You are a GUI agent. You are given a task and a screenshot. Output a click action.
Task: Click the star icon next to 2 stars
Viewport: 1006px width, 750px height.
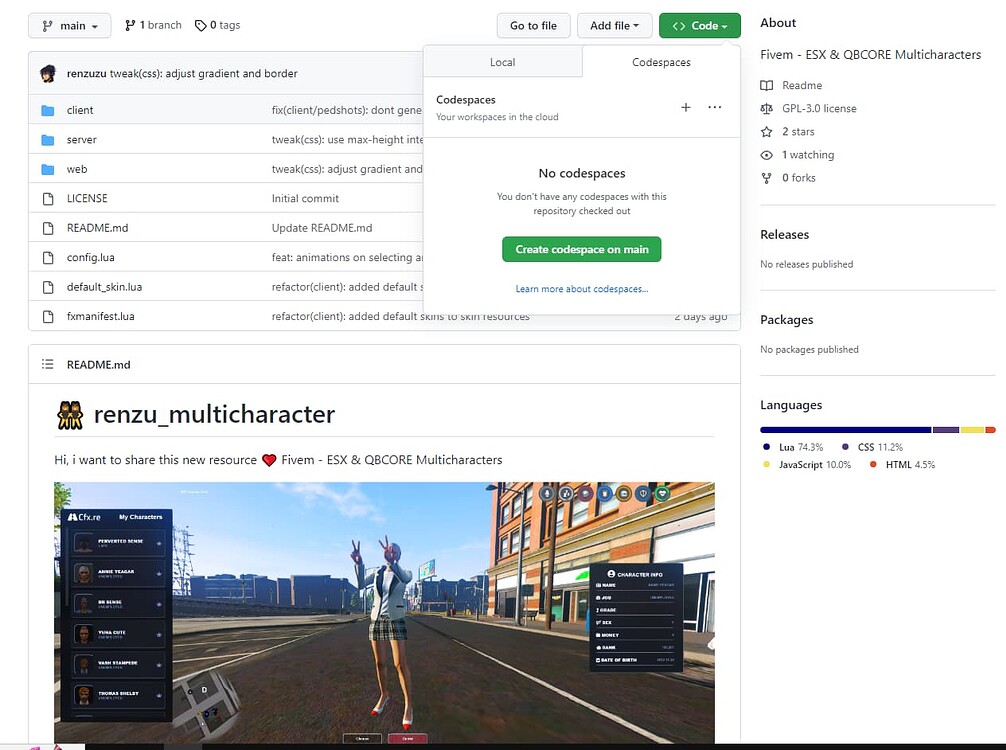pos(766,131)
